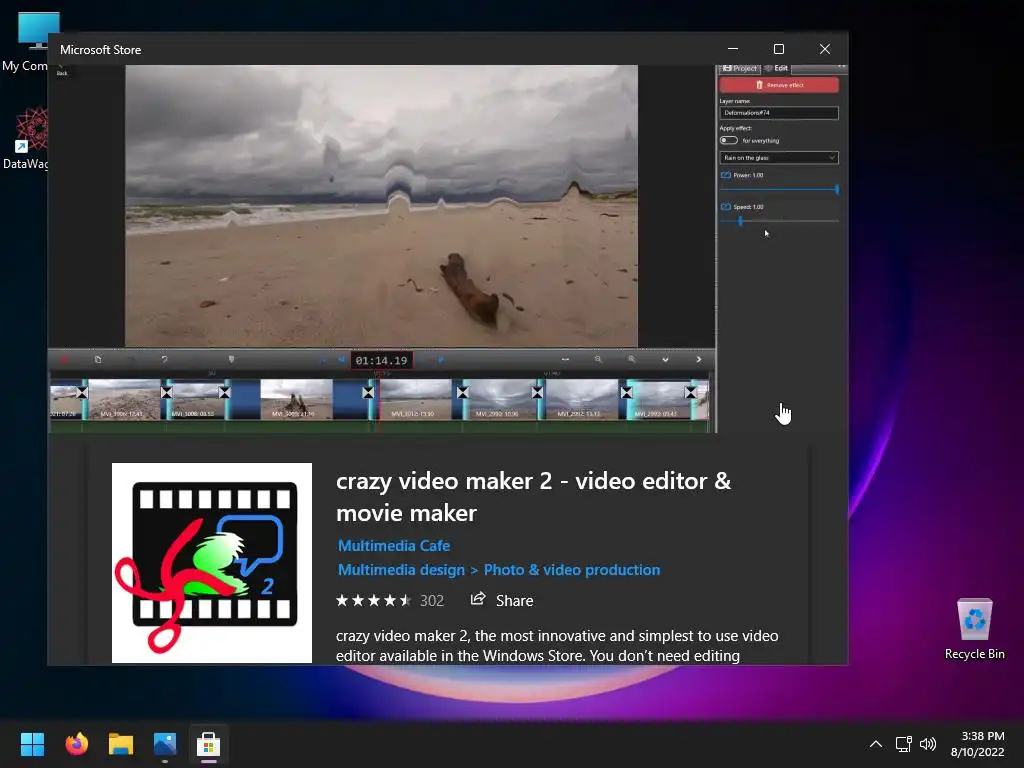Click the beach video preview image
1024x768 pixels.
tap(381, 206)
